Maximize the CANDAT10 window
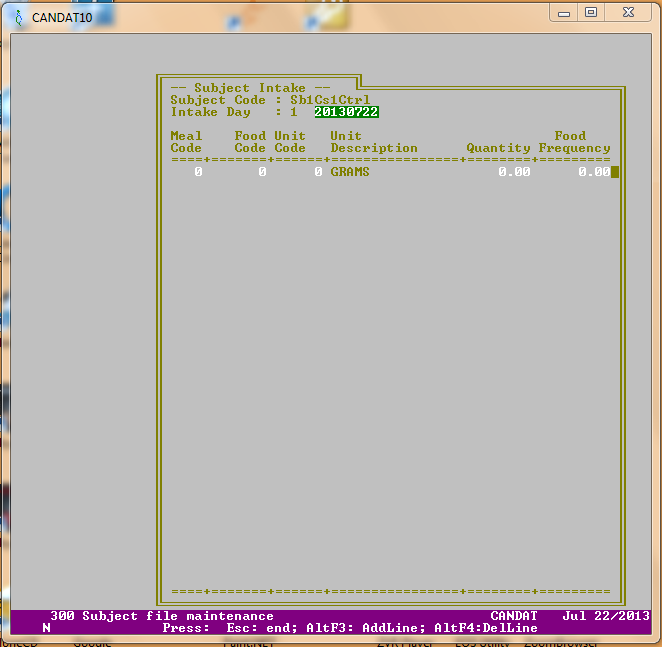 (x=591, y=12)
